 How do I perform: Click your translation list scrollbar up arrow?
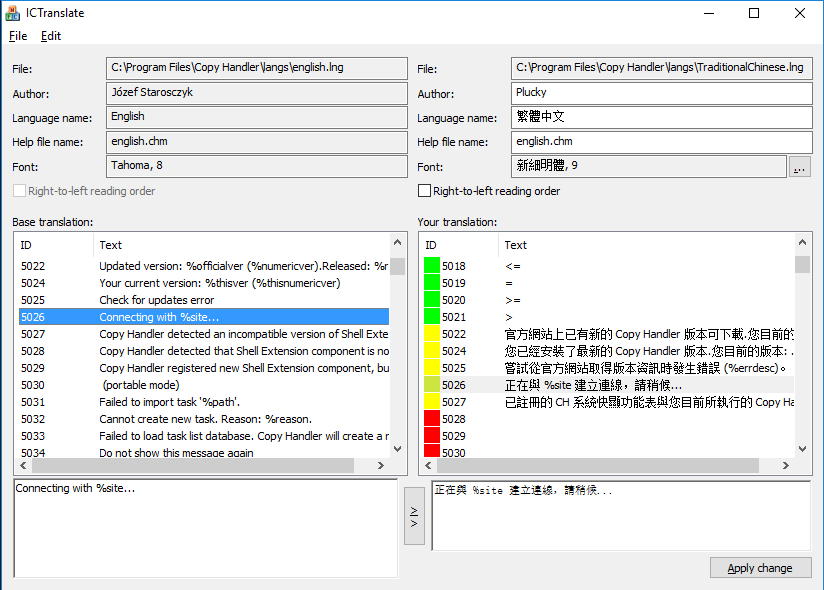(802, 242)
